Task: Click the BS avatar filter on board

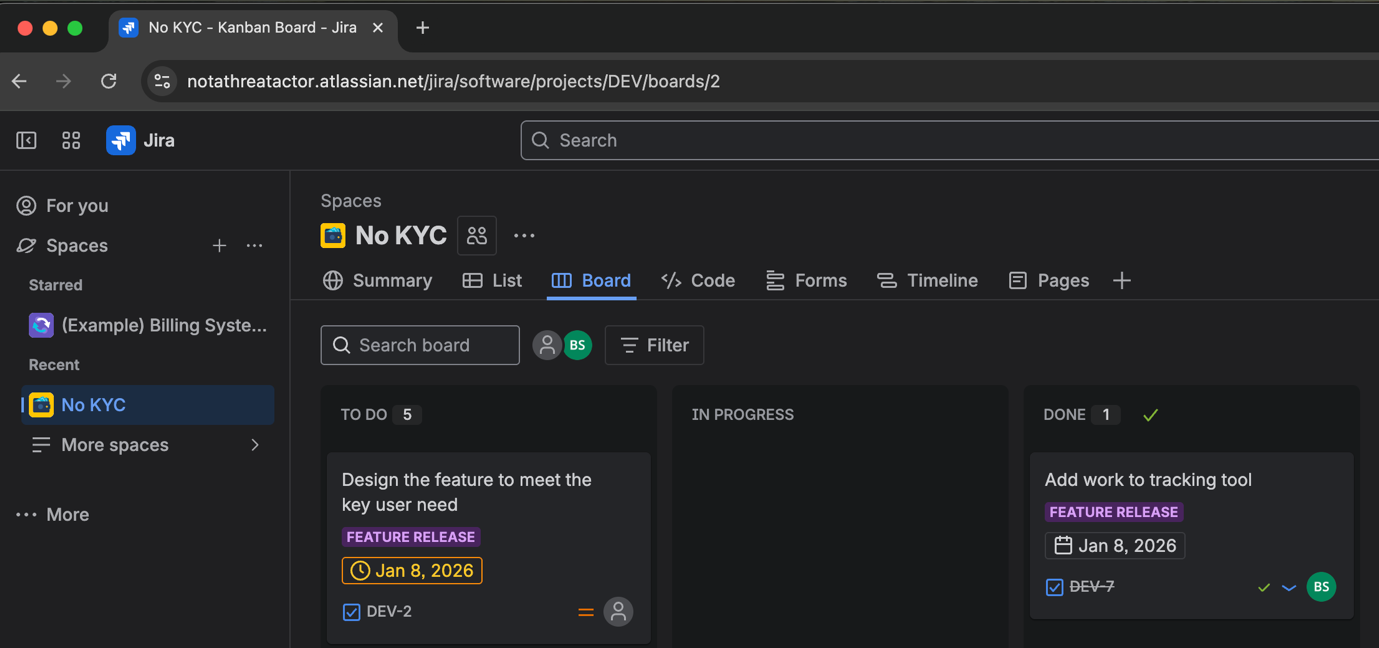Action: (577, 345)
